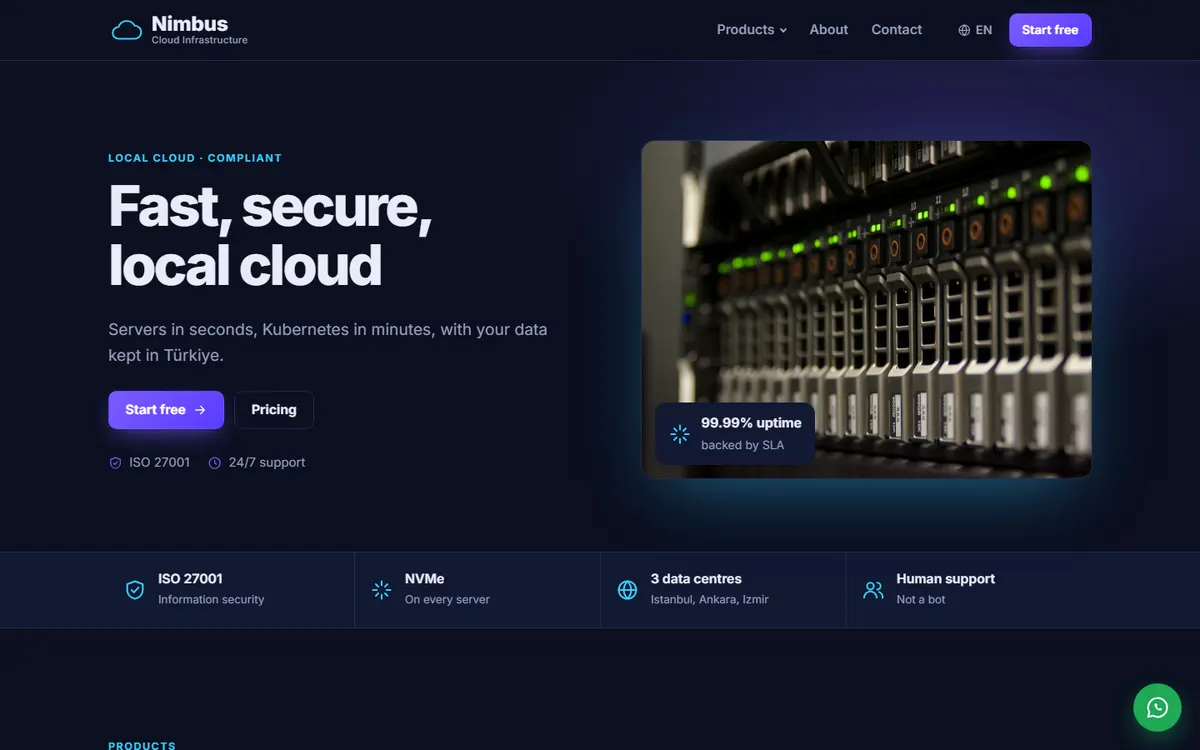Click the spinner icon on uptime badge
1200x750 pixels.
[680, 434]
